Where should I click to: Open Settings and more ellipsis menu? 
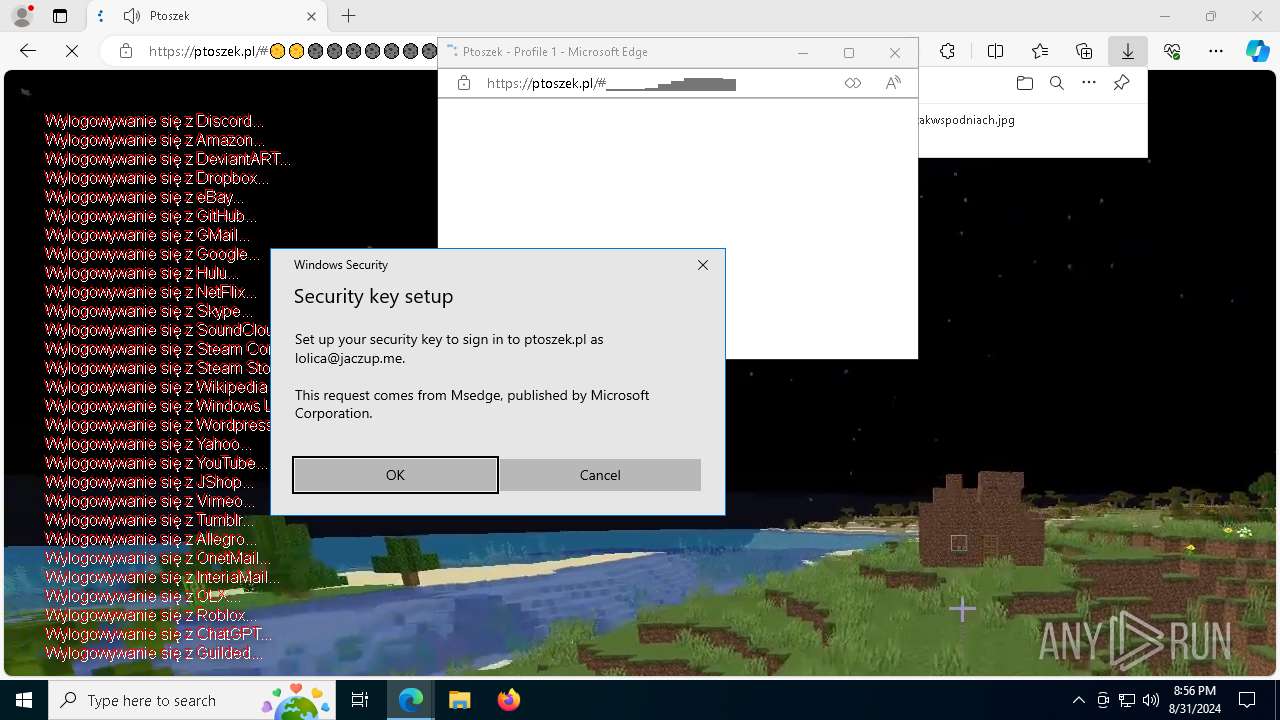click(x=1216, y=51)
